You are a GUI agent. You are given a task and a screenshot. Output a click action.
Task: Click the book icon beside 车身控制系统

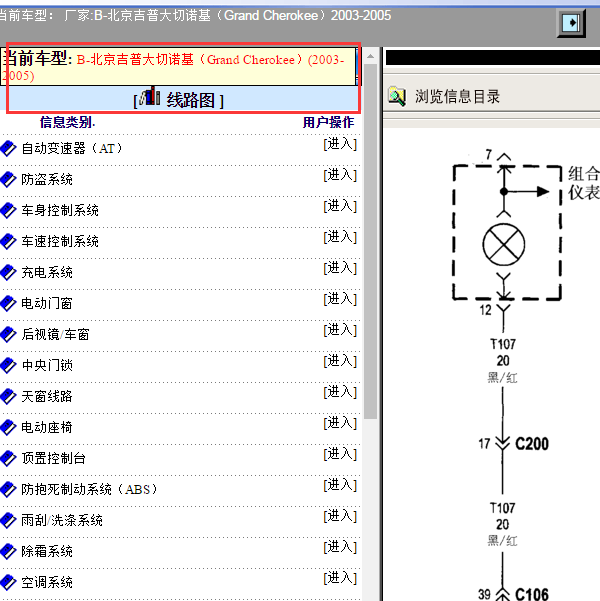coord(8,211)
